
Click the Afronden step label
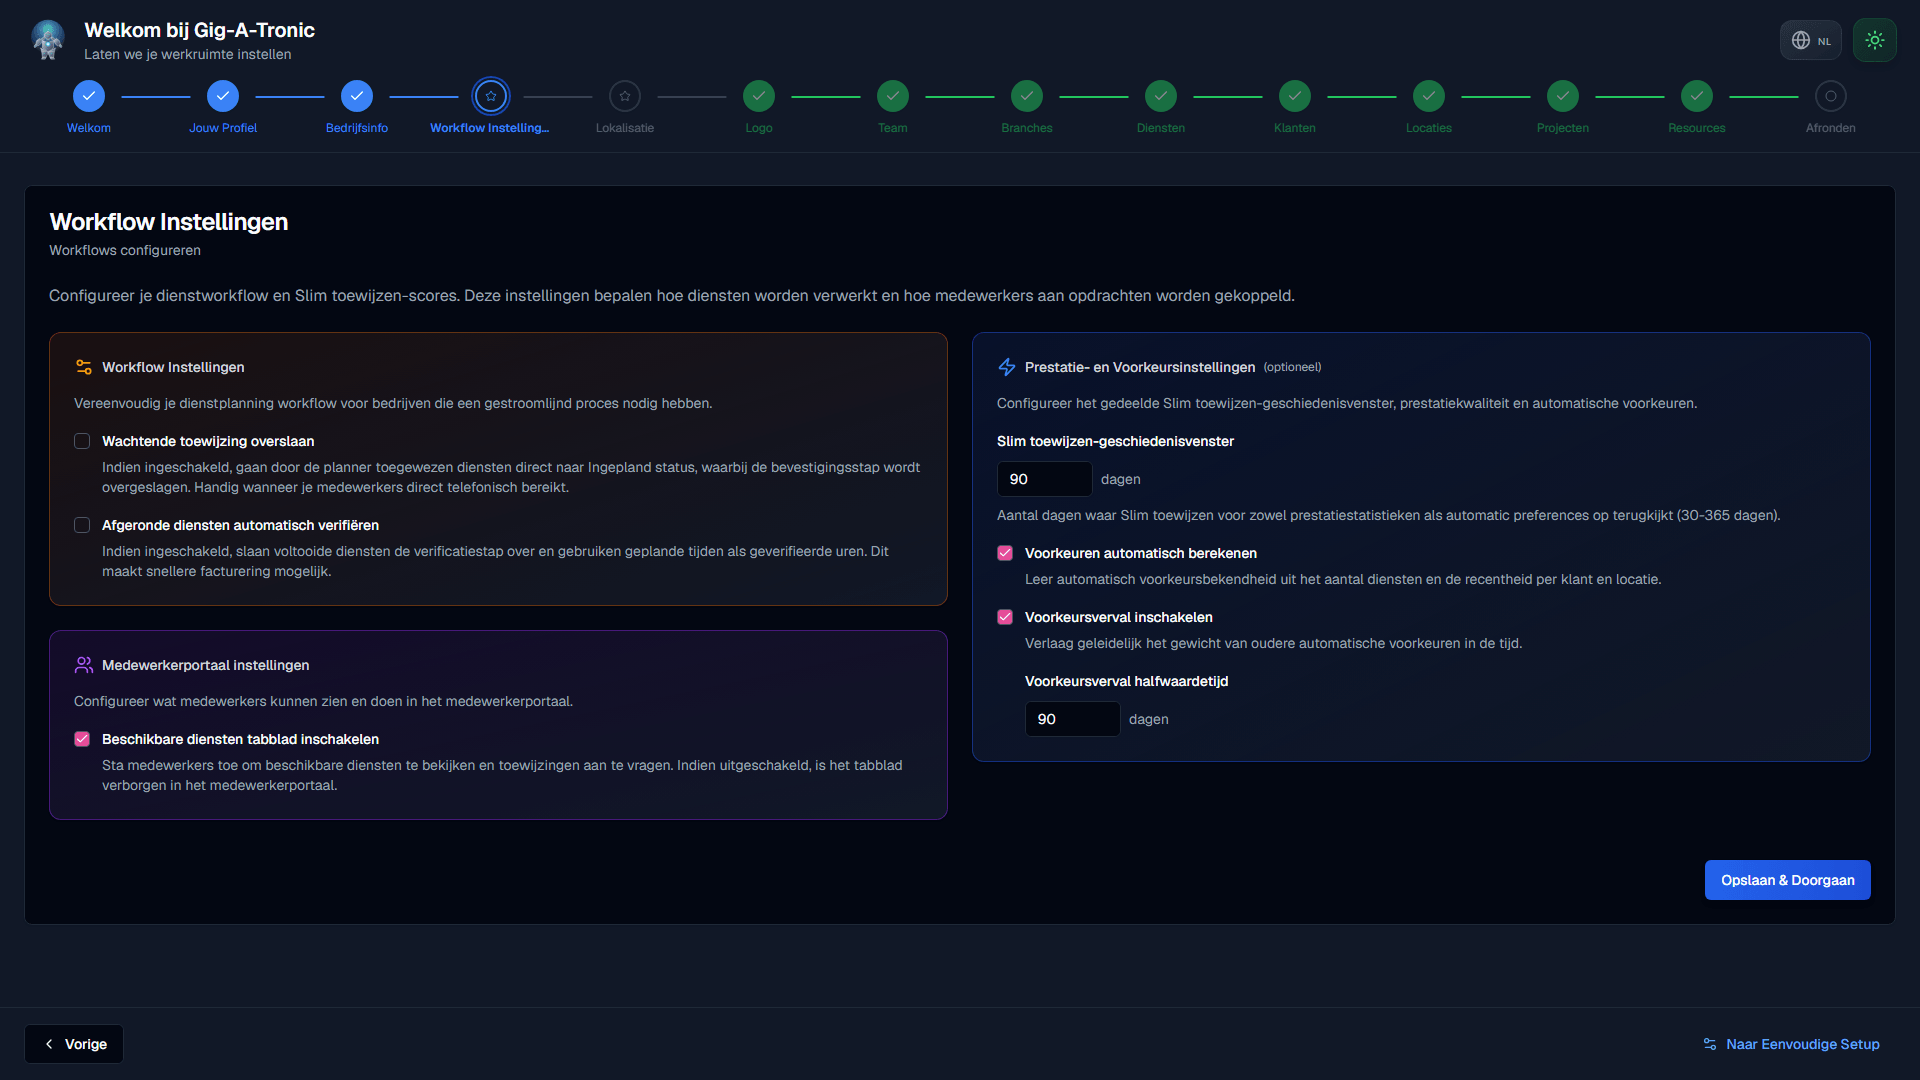pos(1831,128)
